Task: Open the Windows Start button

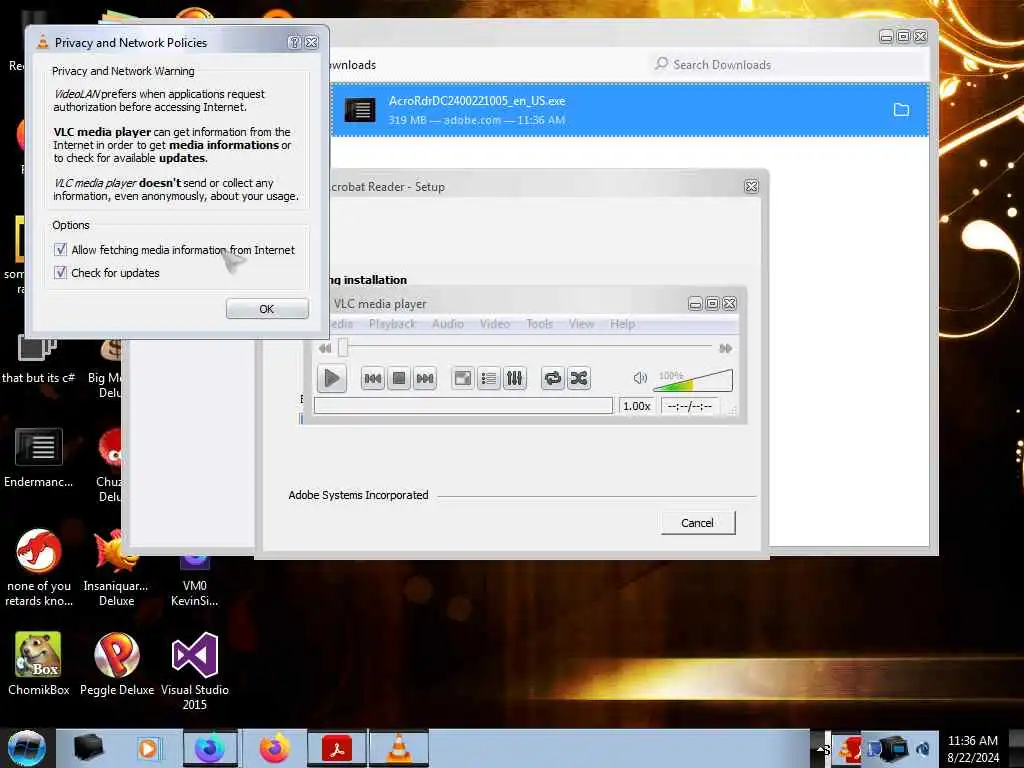Action: click(27, 748)
